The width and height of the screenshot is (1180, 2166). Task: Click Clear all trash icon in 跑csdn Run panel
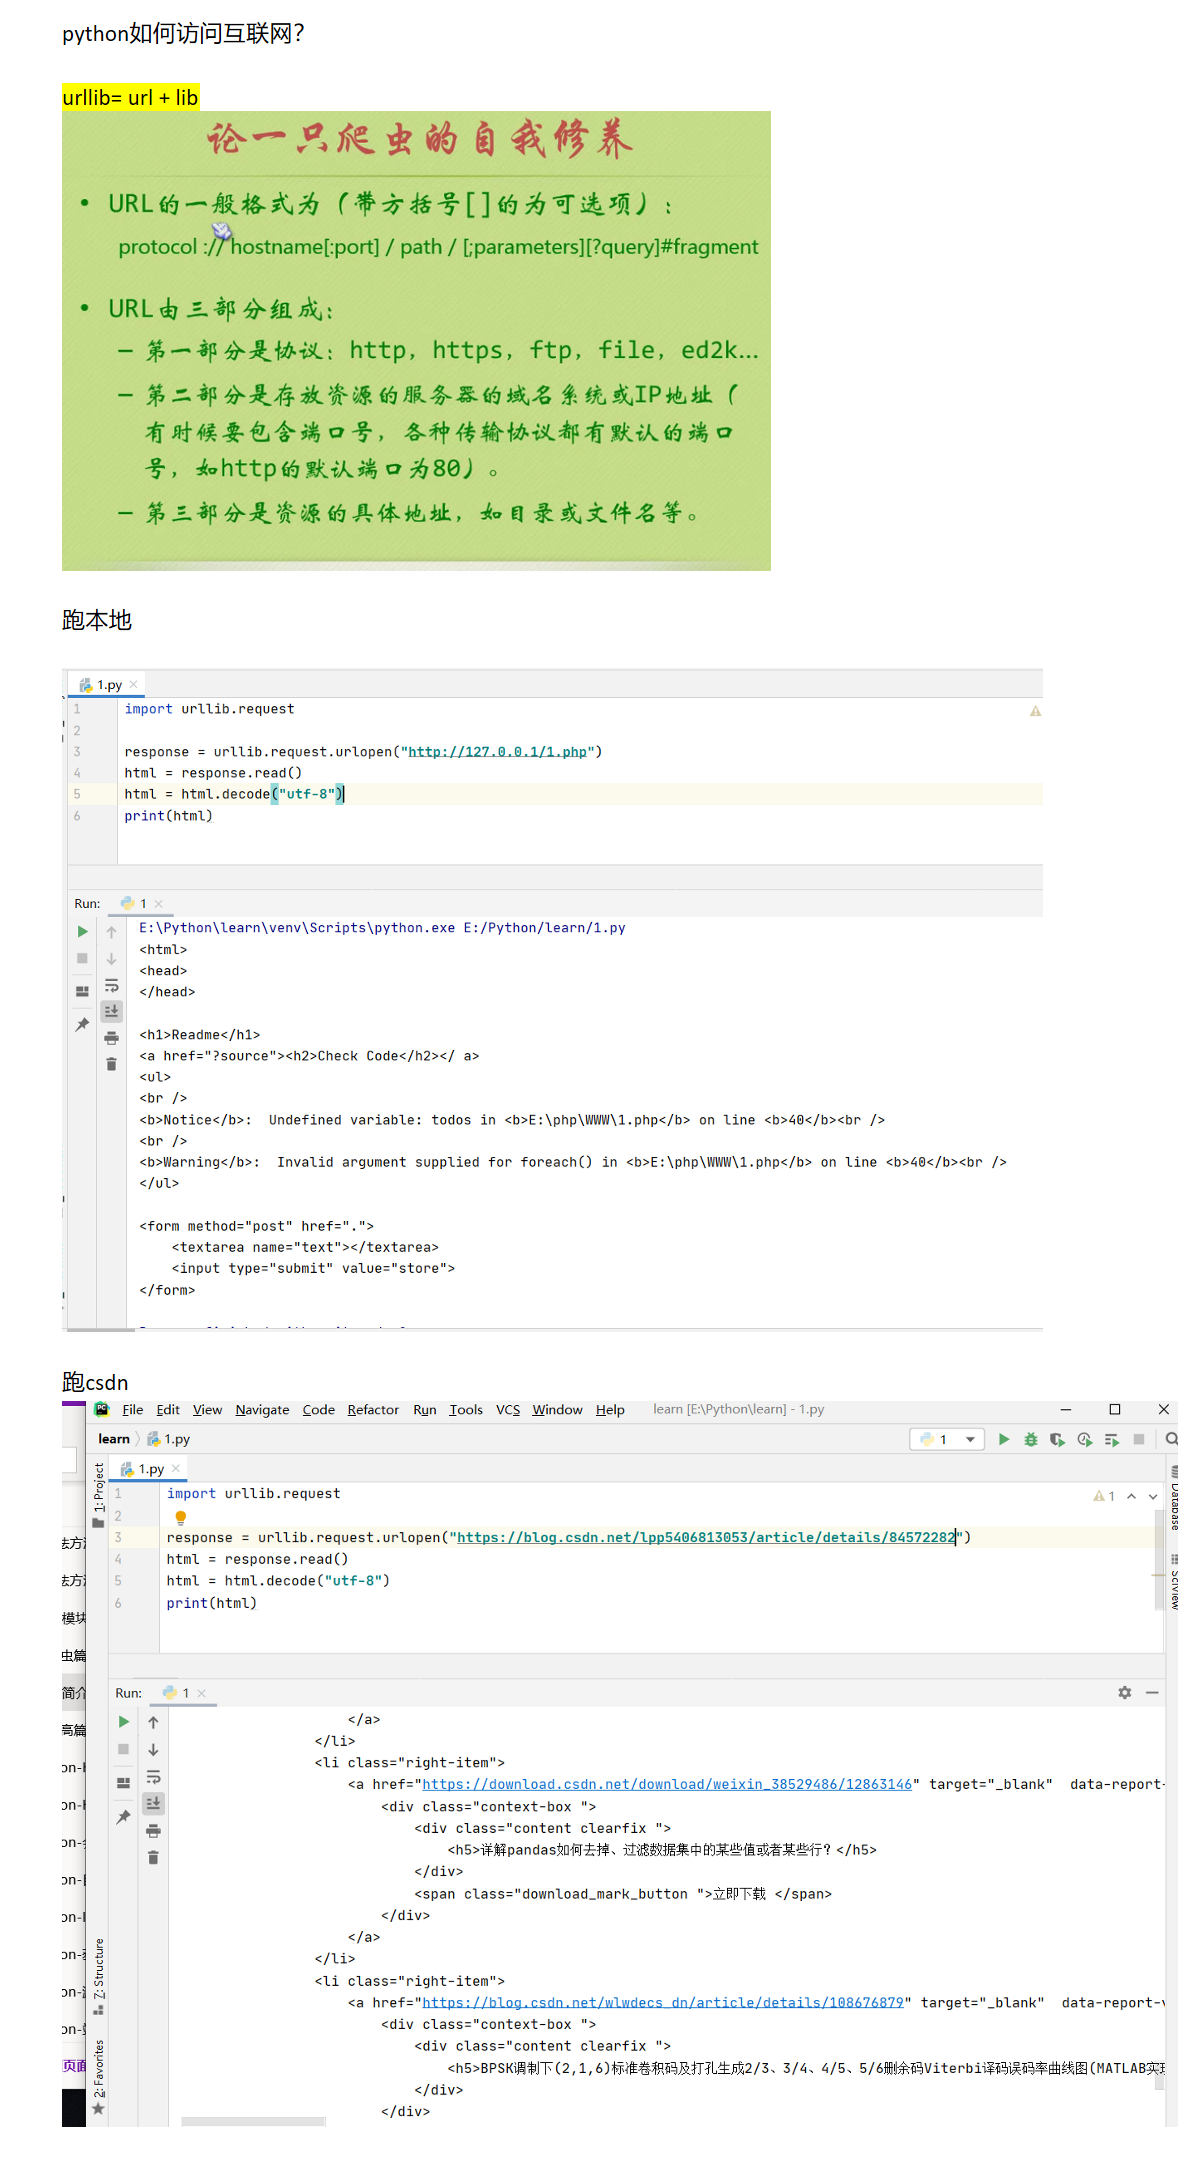pyautogui.click(x=153, y=1857)
